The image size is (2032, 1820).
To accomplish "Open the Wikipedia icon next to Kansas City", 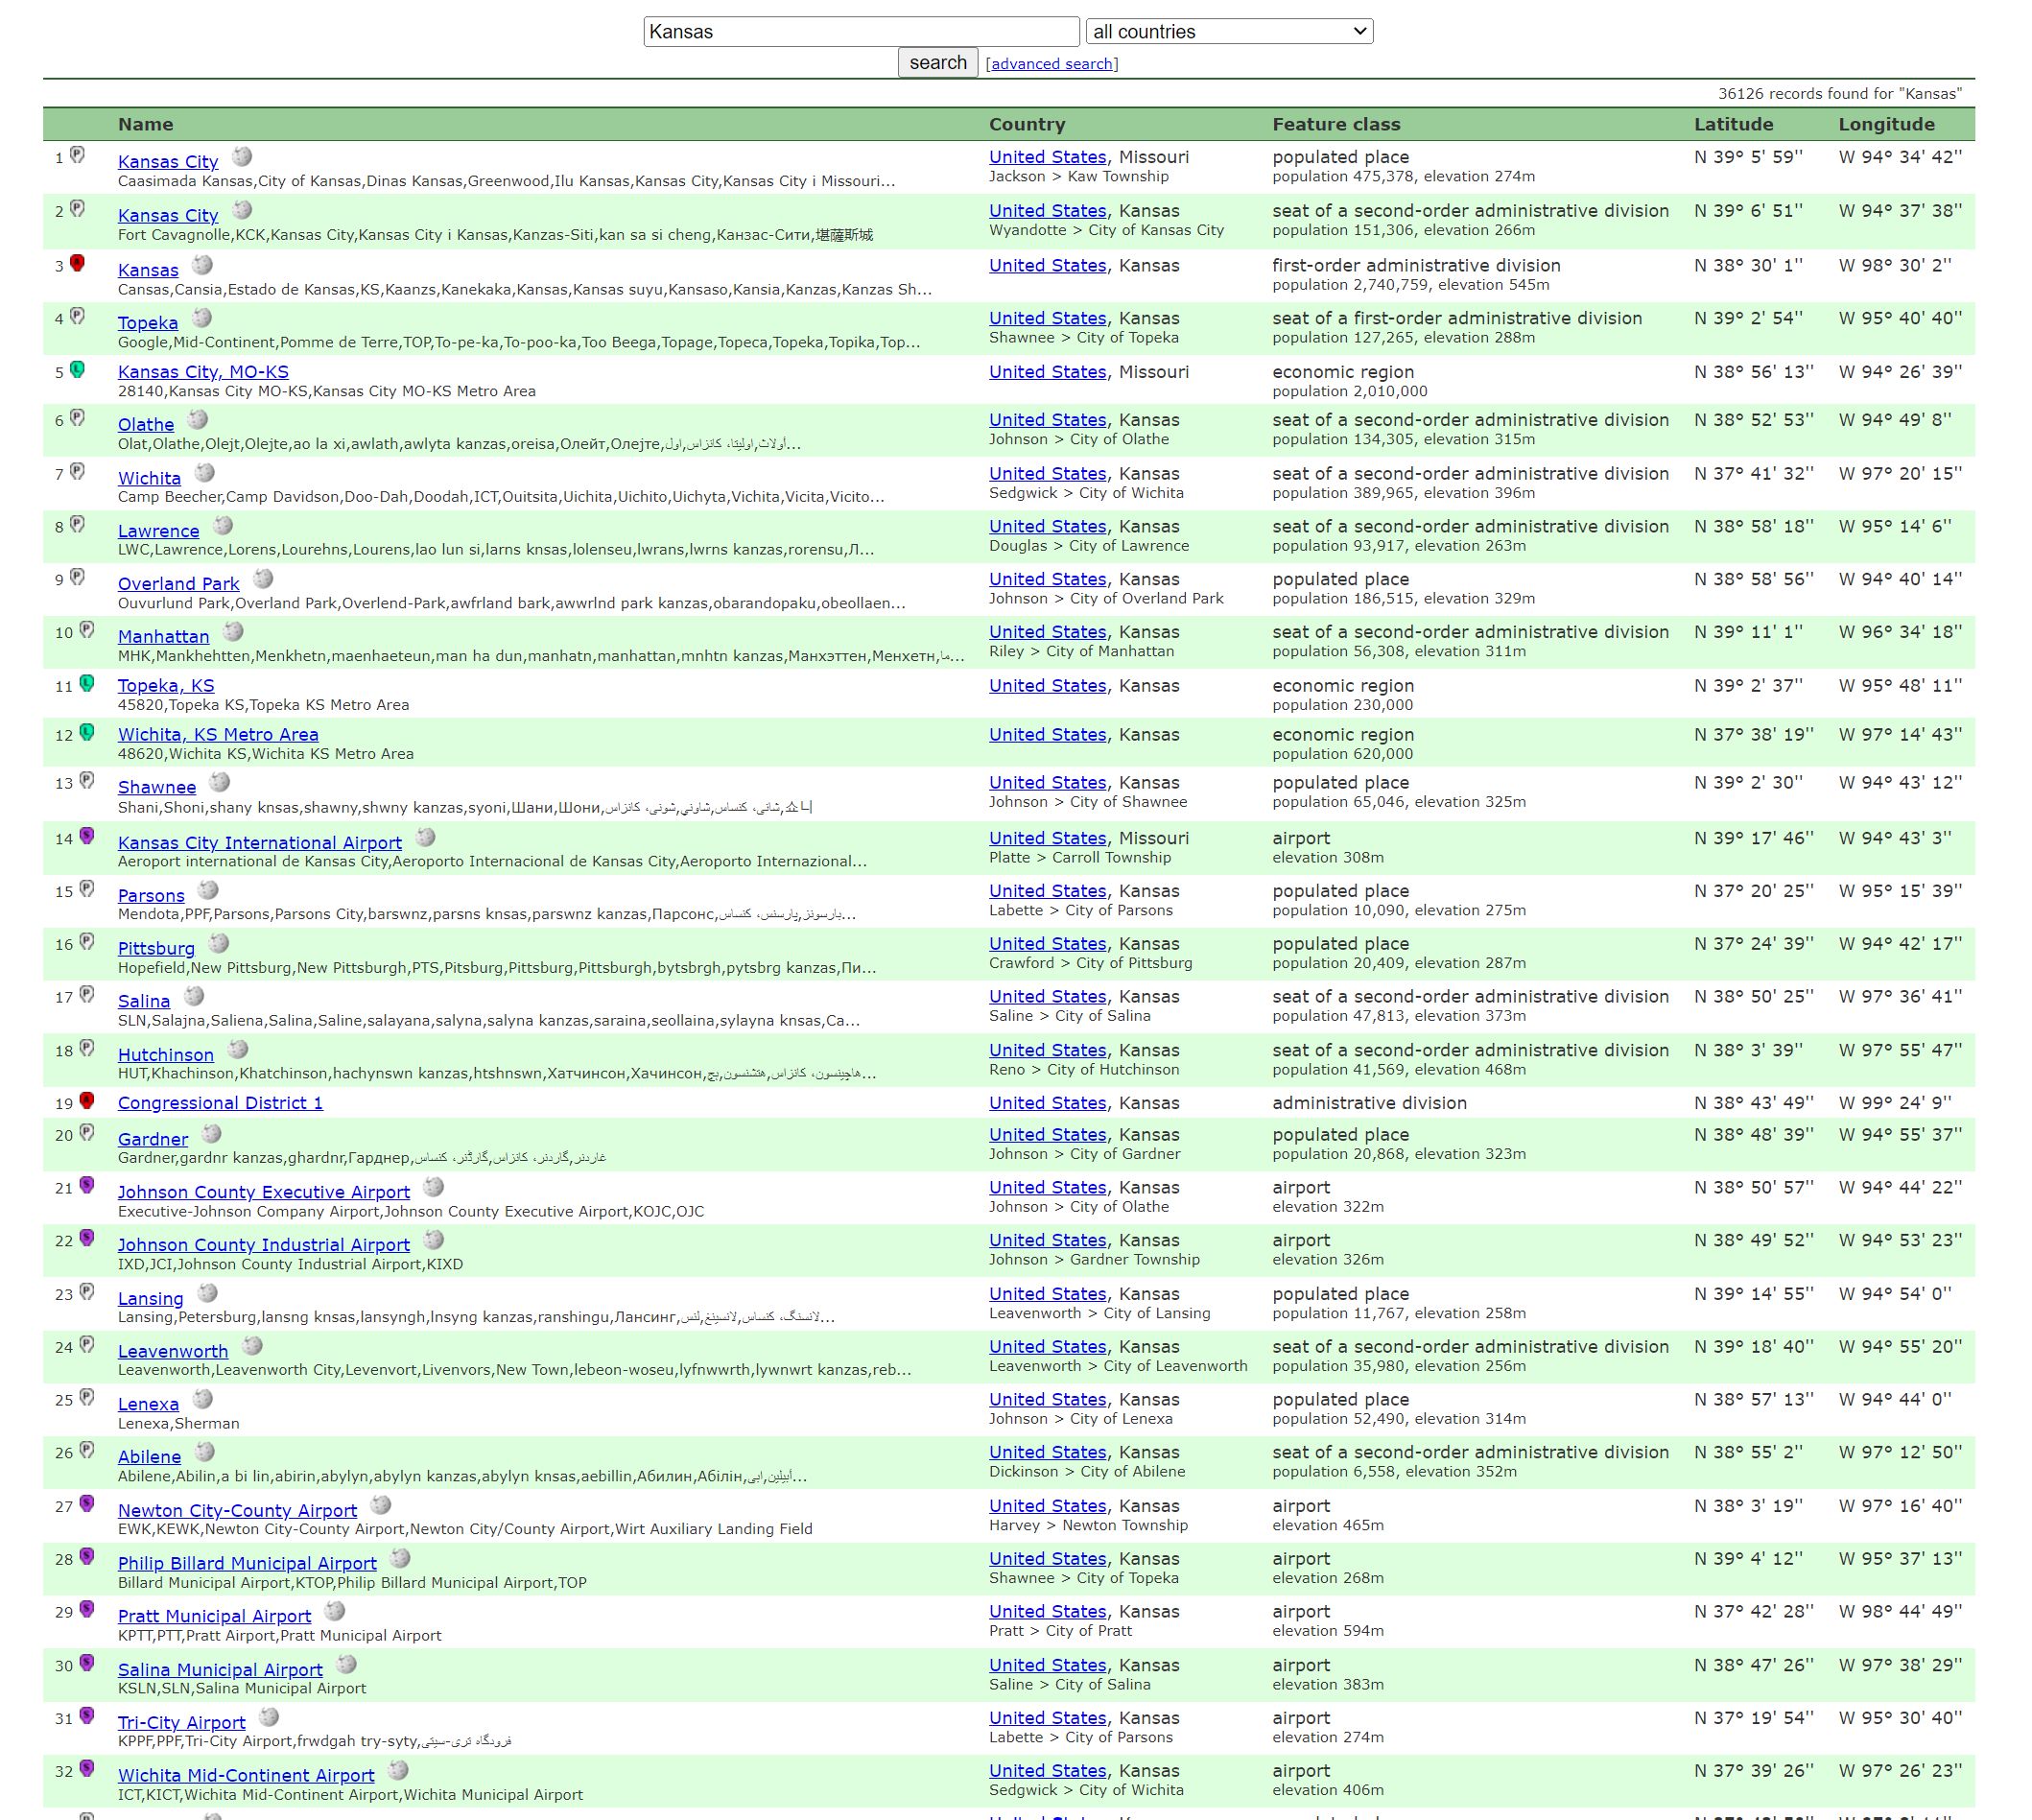I will click(241, 158).
